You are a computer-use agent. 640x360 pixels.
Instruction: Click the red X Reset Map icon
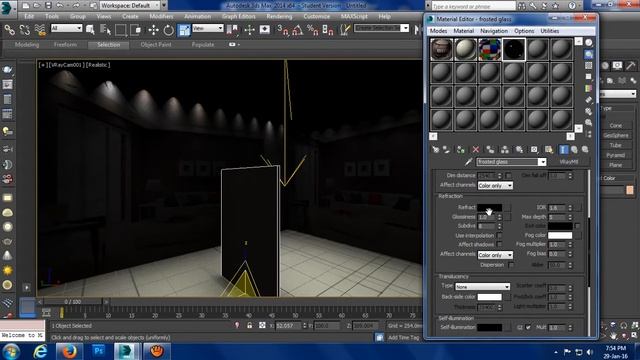point(476,150)
